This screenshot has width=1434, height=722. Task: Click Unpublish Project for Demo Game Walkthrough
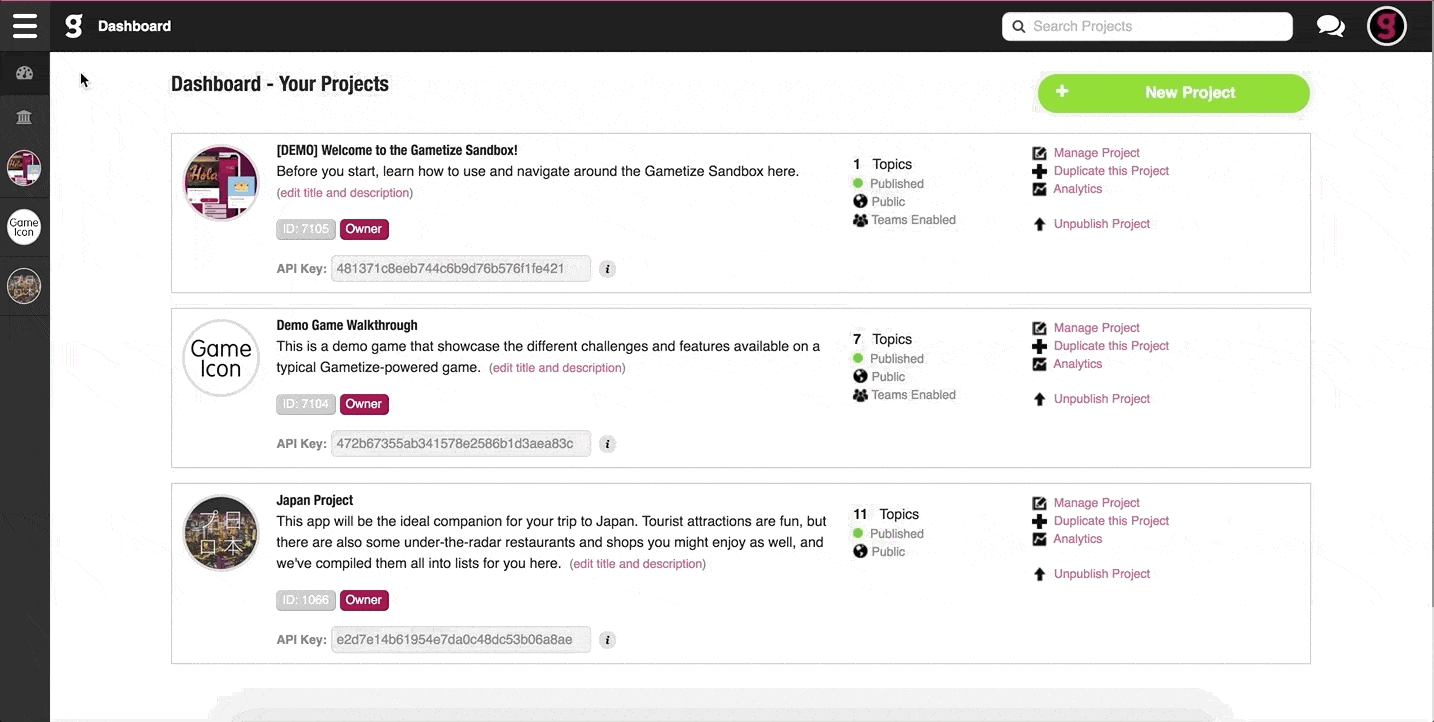click(x=1102, y=399)
